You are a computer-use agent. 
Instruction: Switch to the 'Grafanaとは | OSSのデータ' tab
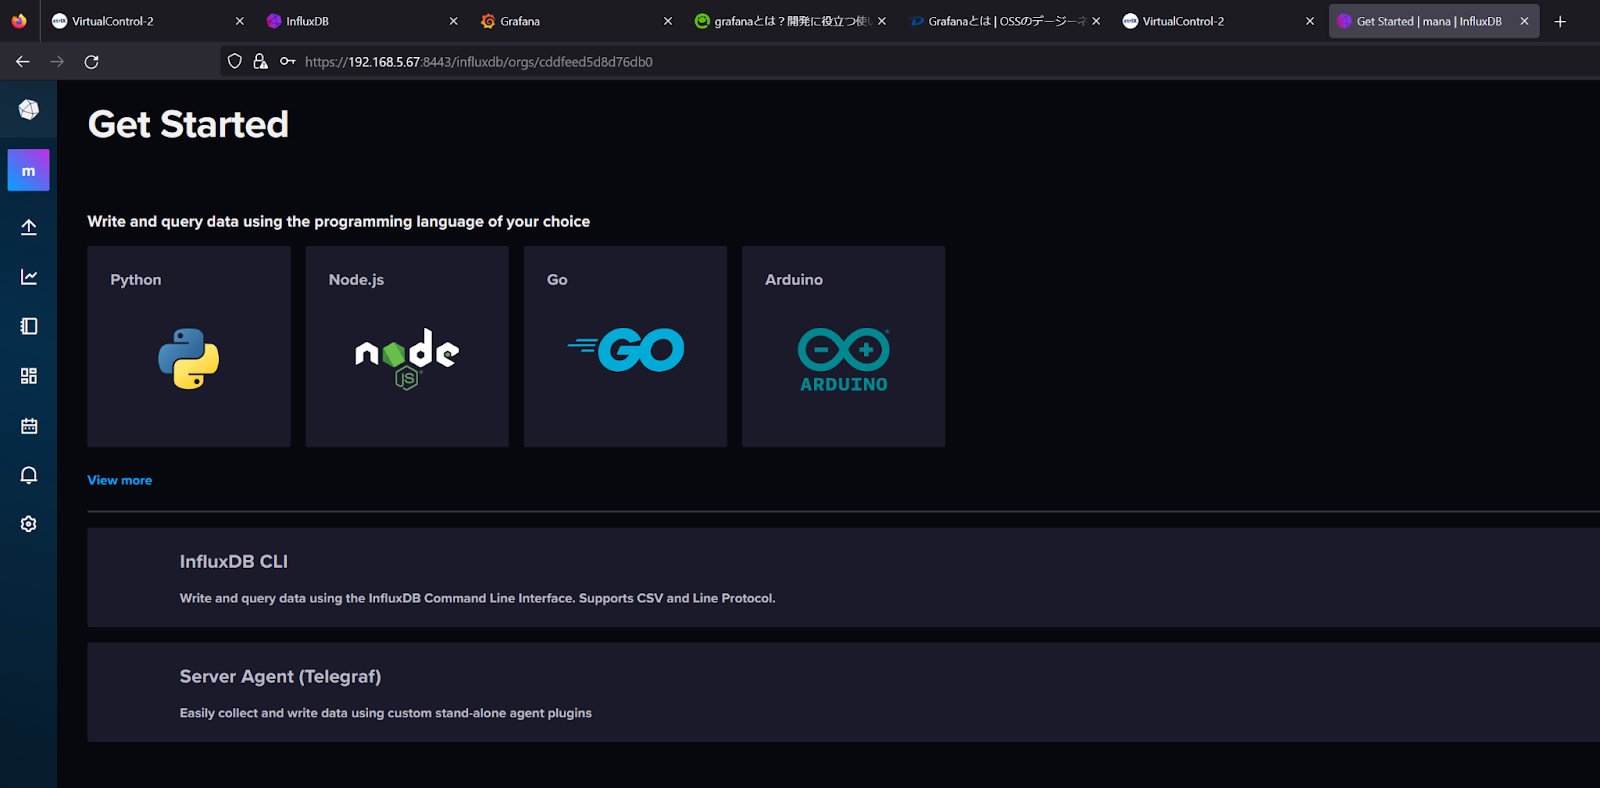tap(1003, 21)
